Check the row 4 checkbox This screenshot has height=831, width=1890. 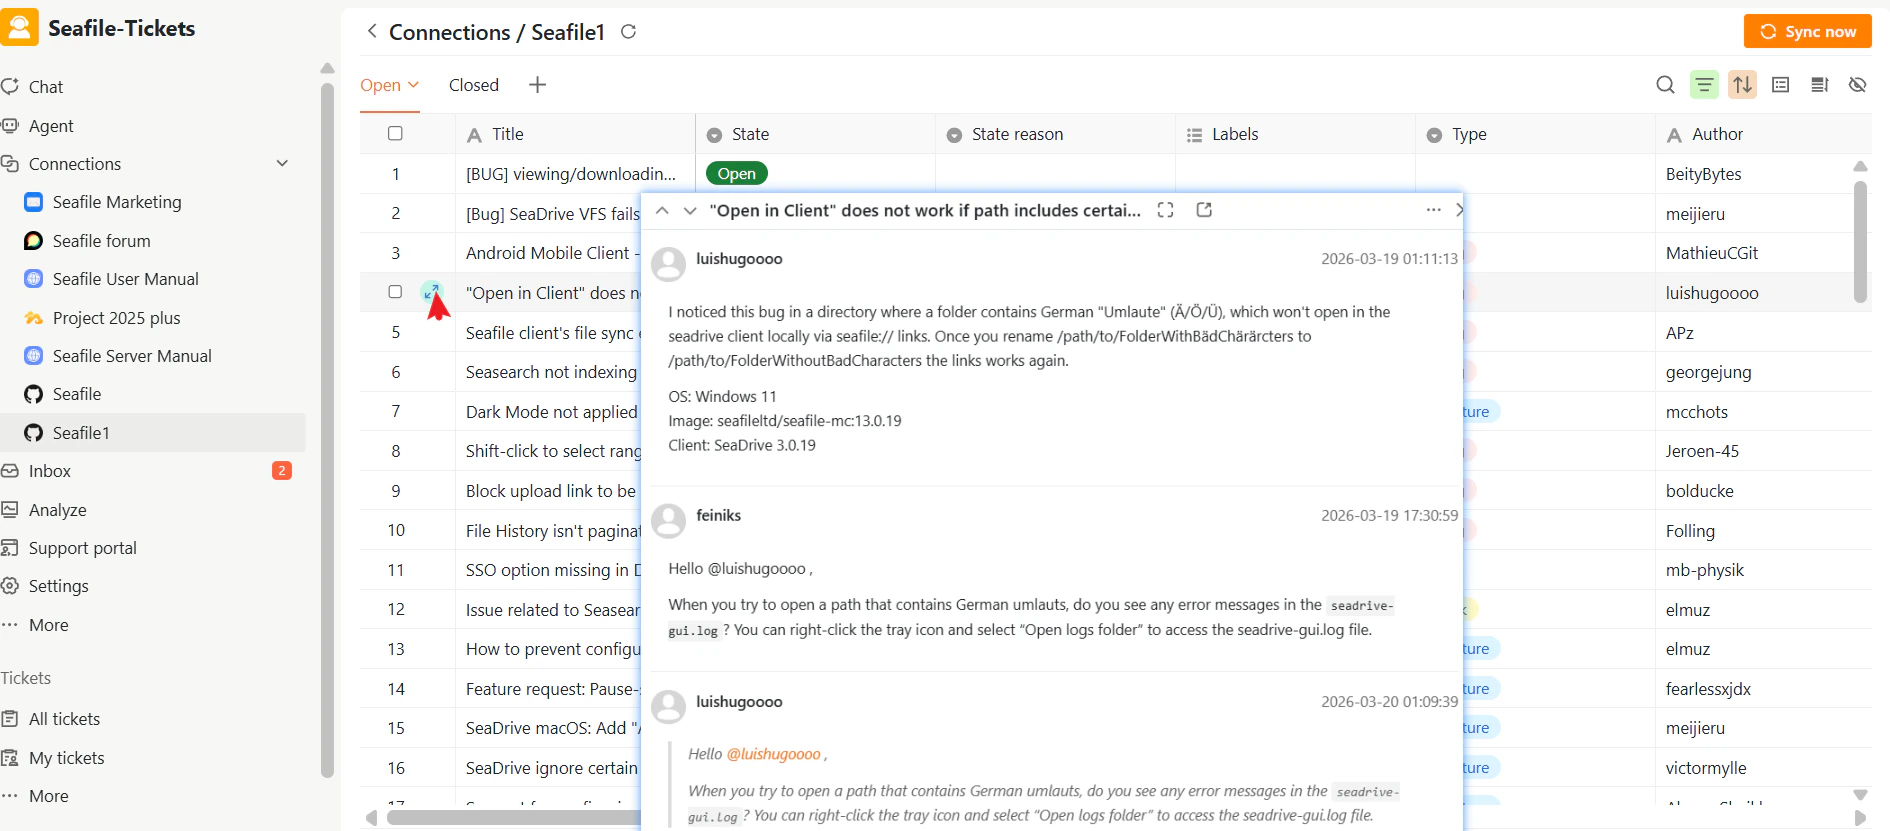395,292
